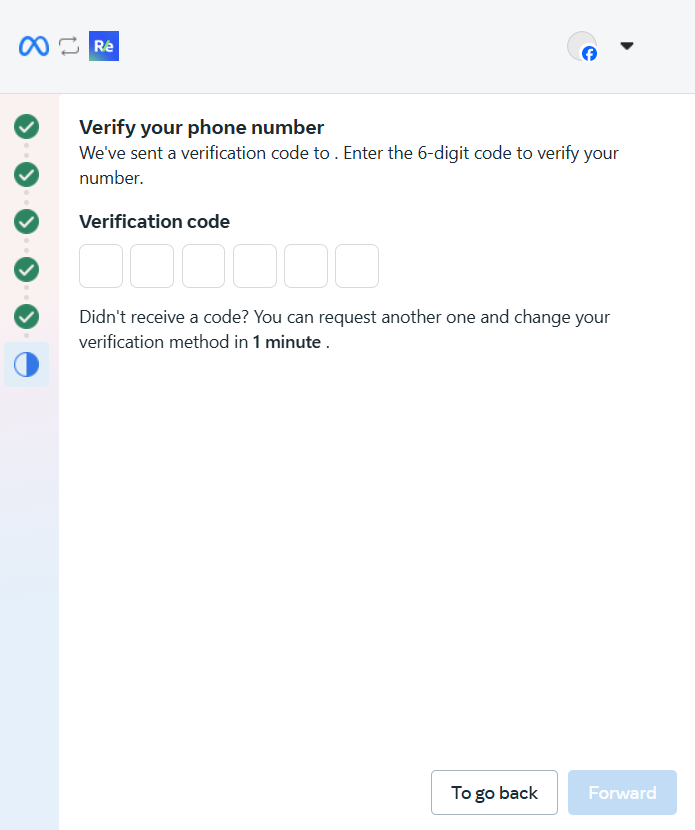The height and width of the screenshot is (830, 695).
Task: Expand the account dropdown arrow
Action: tap(627, 46)
